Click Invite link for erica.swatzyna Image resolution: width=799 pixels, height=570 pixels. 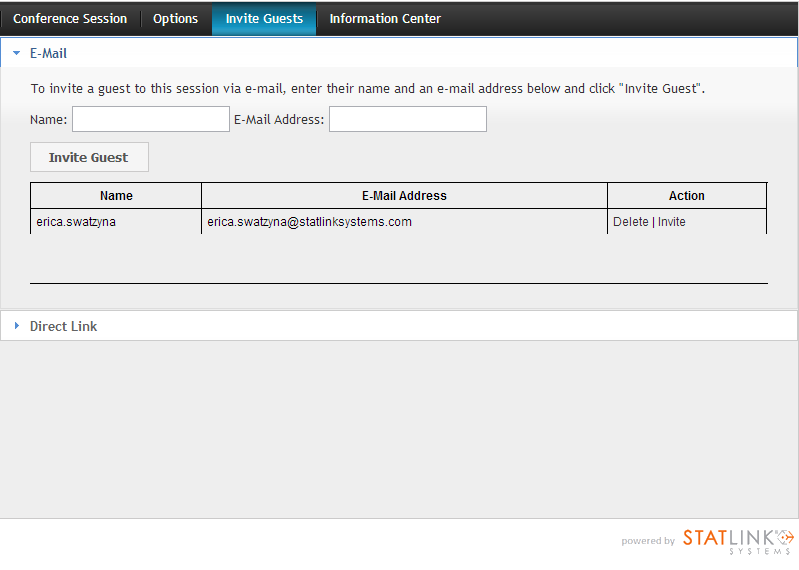671,222
